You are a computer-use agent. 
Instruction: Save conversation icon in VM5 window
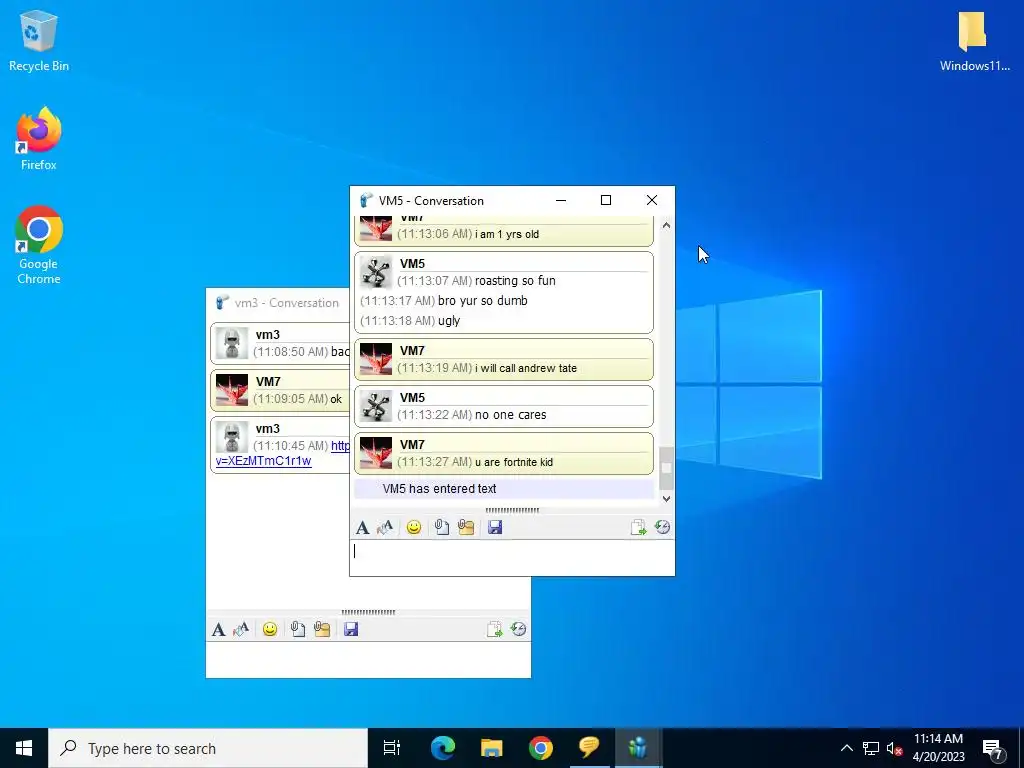[495, 527]
